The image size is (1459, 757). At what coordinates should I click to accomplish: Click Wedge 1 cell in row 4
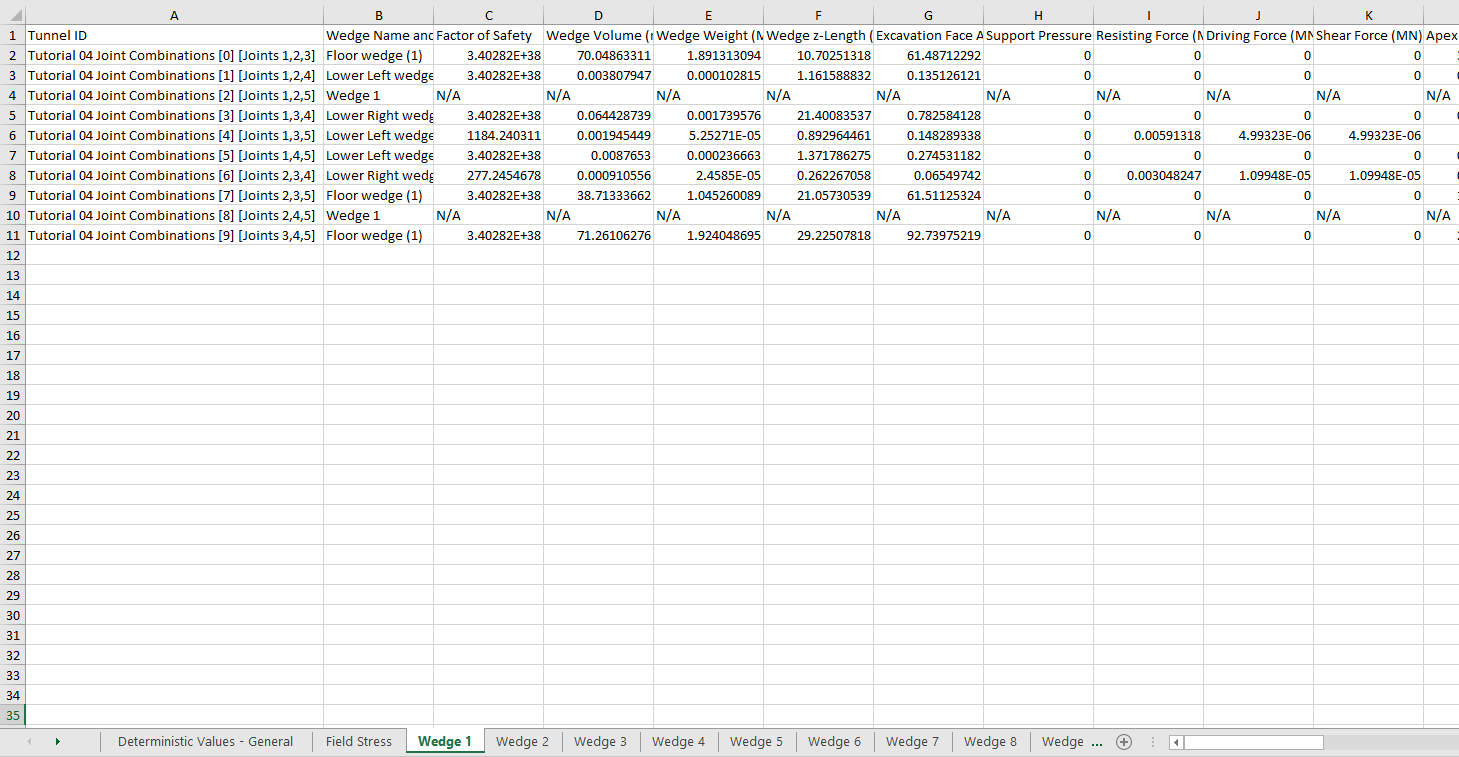[378, 95]
